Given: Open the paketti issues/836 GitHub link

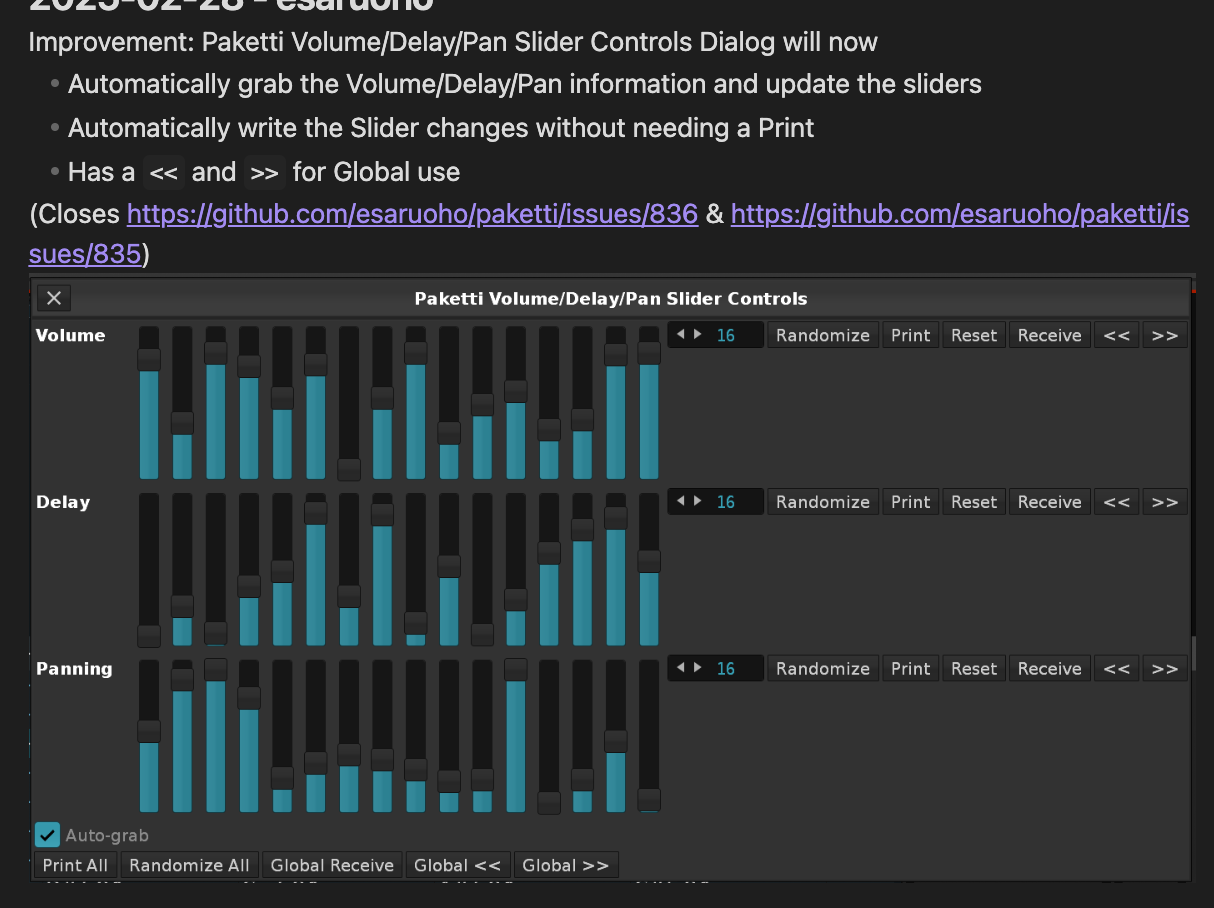Looking at the screenshot, I should tap(412, 214).
